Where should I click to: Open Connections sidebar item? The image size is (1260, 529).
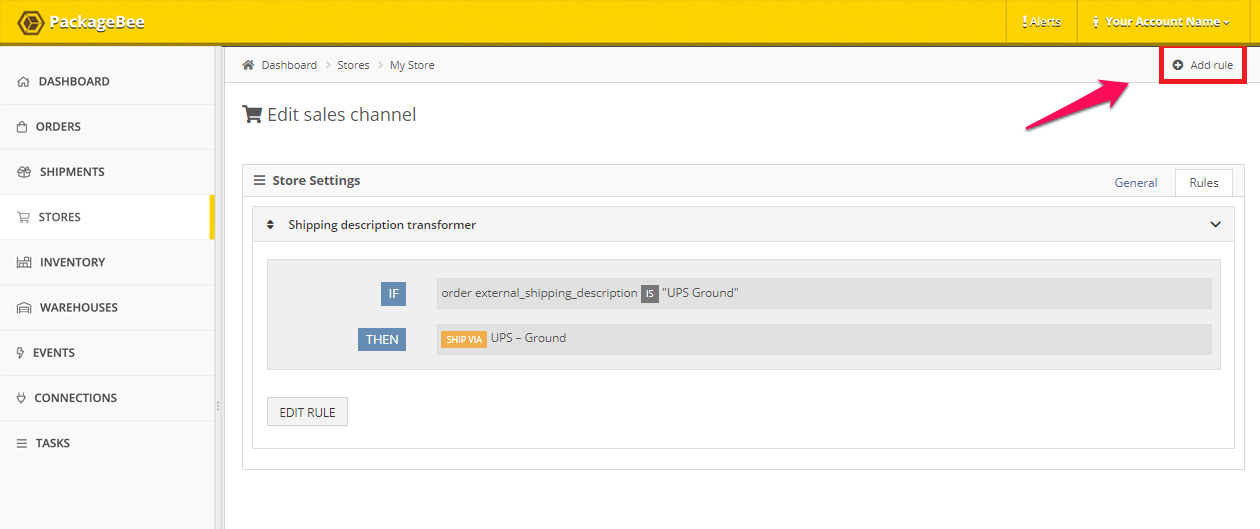(x=107, y=397)
